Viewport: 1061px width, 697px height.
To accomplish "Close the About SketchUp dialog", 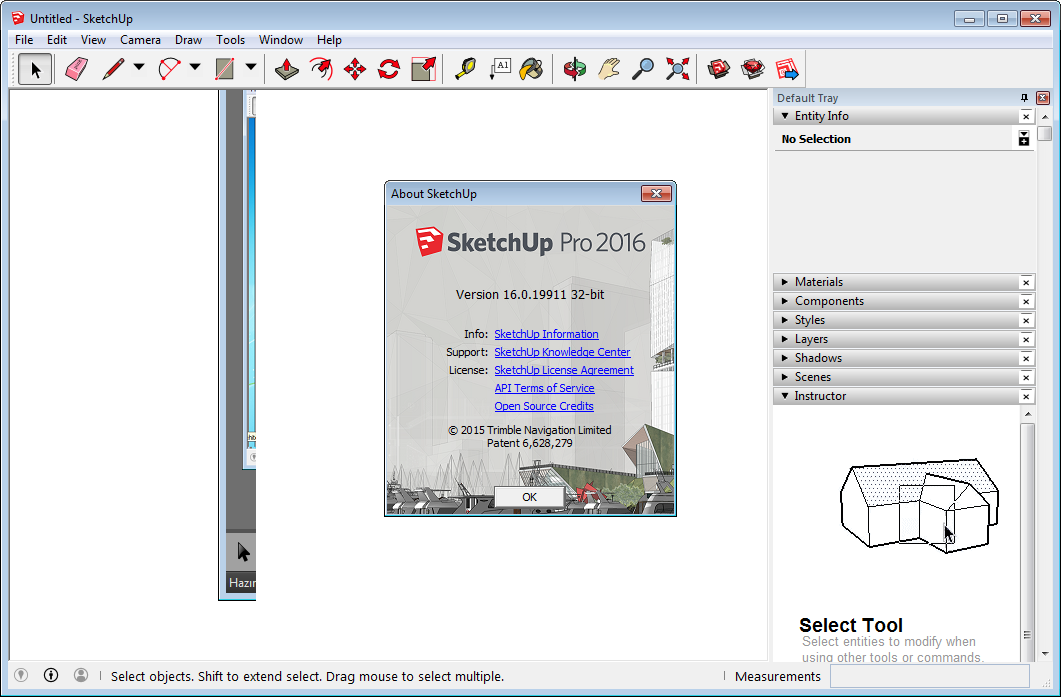I will pyautogui.click(x=656, y=194).
